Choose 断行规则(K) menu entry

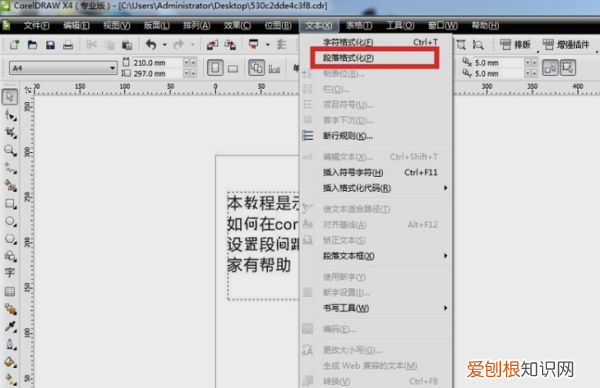[376, 136]
